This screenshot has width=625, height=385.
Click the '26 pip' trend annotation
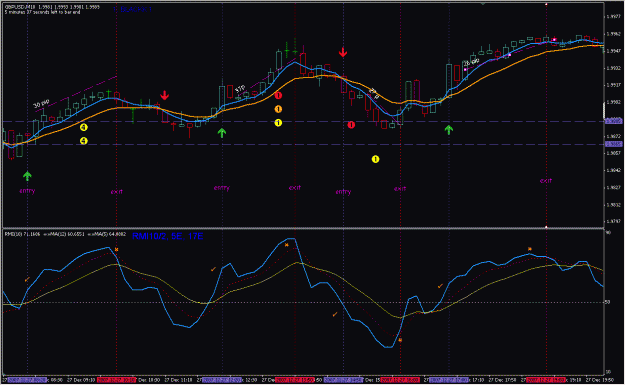pyautogui.click(x=472, y=62)
